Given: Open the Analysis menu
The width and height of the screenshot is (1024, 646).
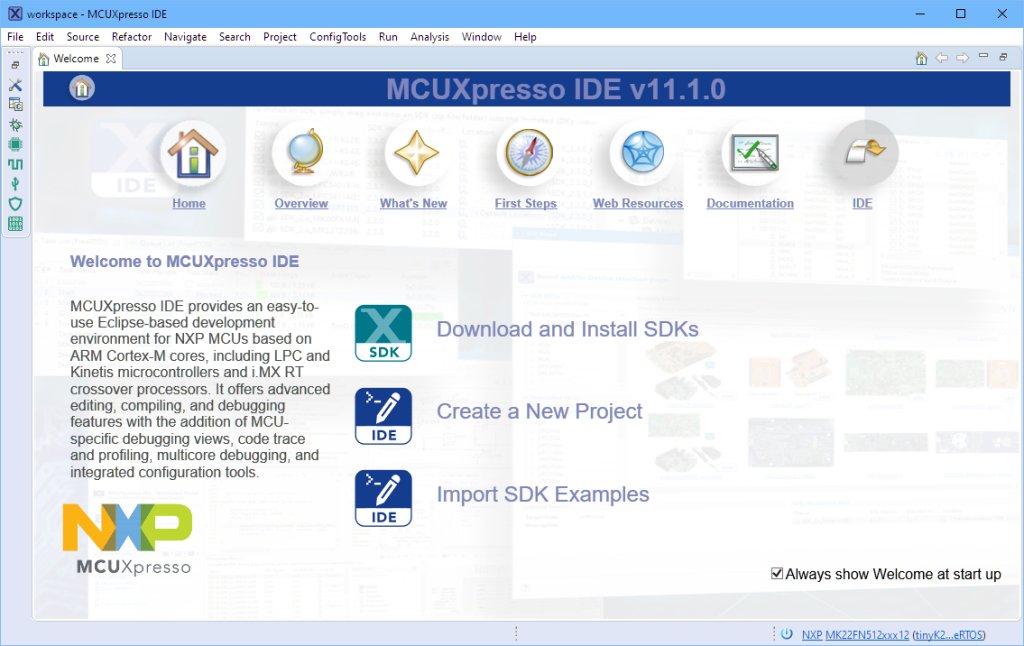Looking at the screenshot, I should 430,37.
